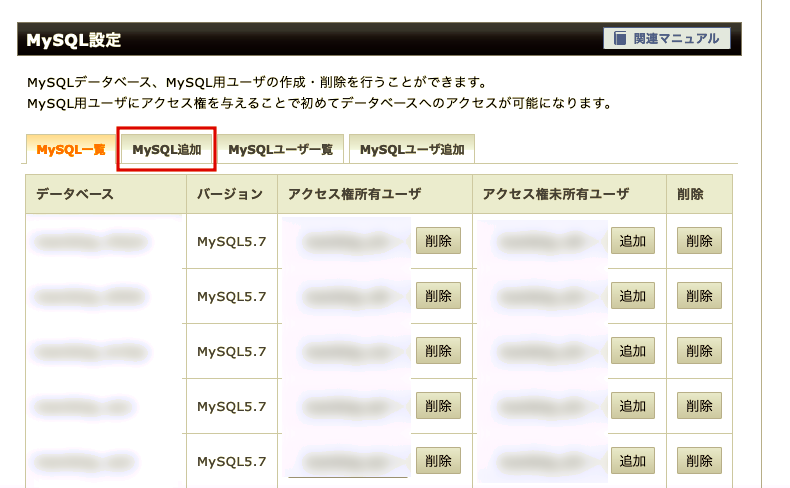
Task: Click the book icon beside 関連マニュアル
Action: click(620, 38)
